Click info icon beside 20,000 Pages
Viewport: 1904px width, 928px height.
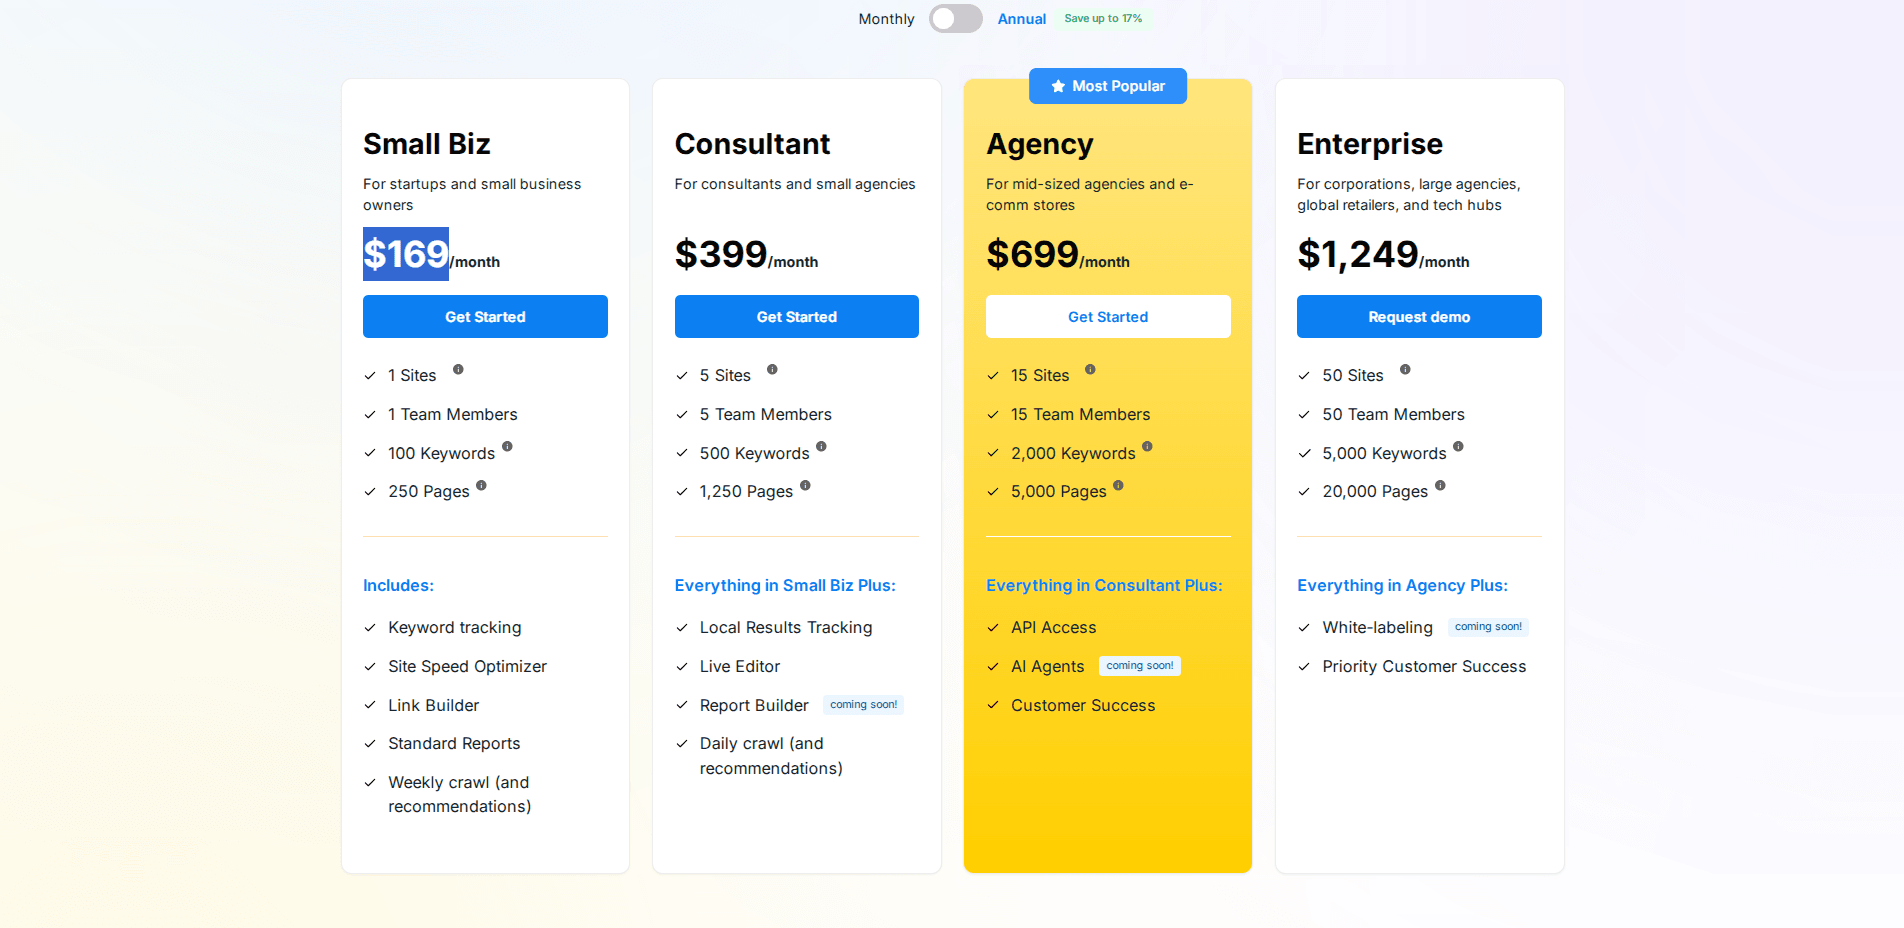(1440, 486)
